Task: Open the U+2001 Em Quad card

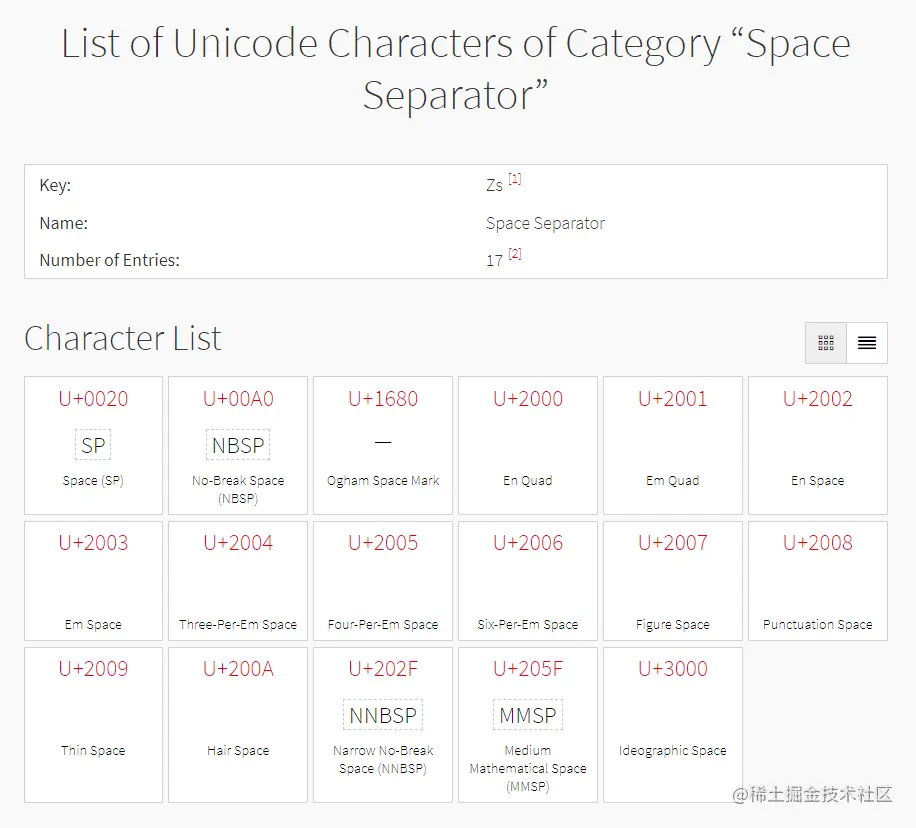Action: pos(672,445)
